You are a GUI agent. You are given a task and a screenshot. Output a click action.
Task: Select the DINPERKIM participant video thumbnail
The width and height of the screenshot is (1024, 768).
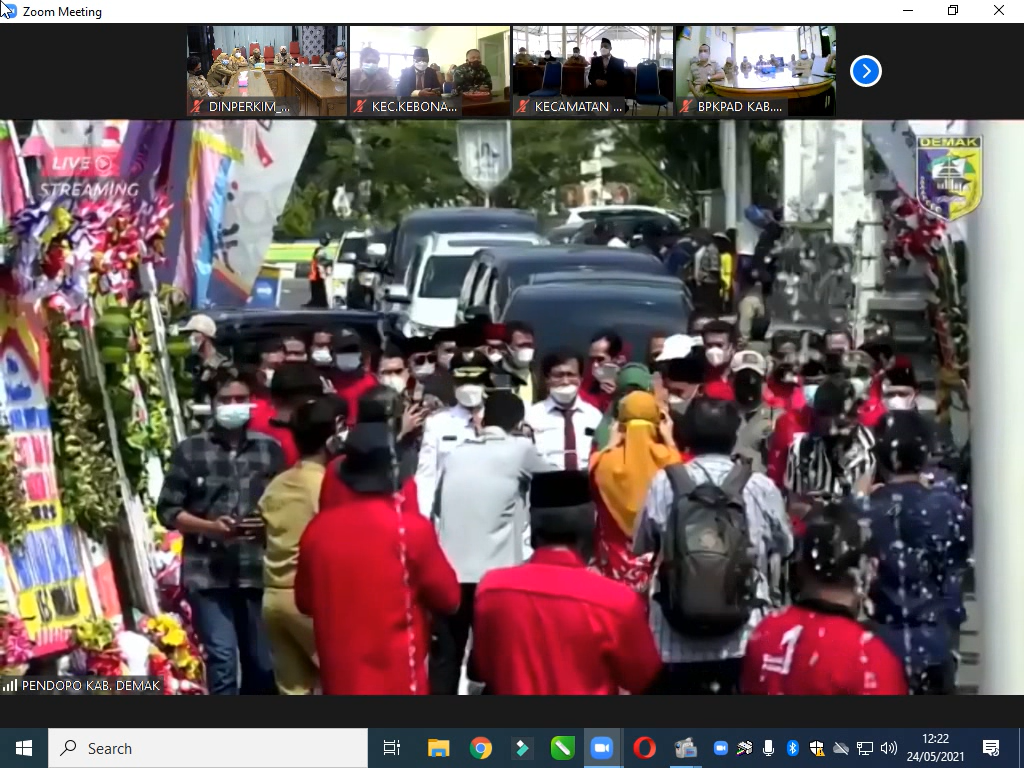click(x=267, y=71)
